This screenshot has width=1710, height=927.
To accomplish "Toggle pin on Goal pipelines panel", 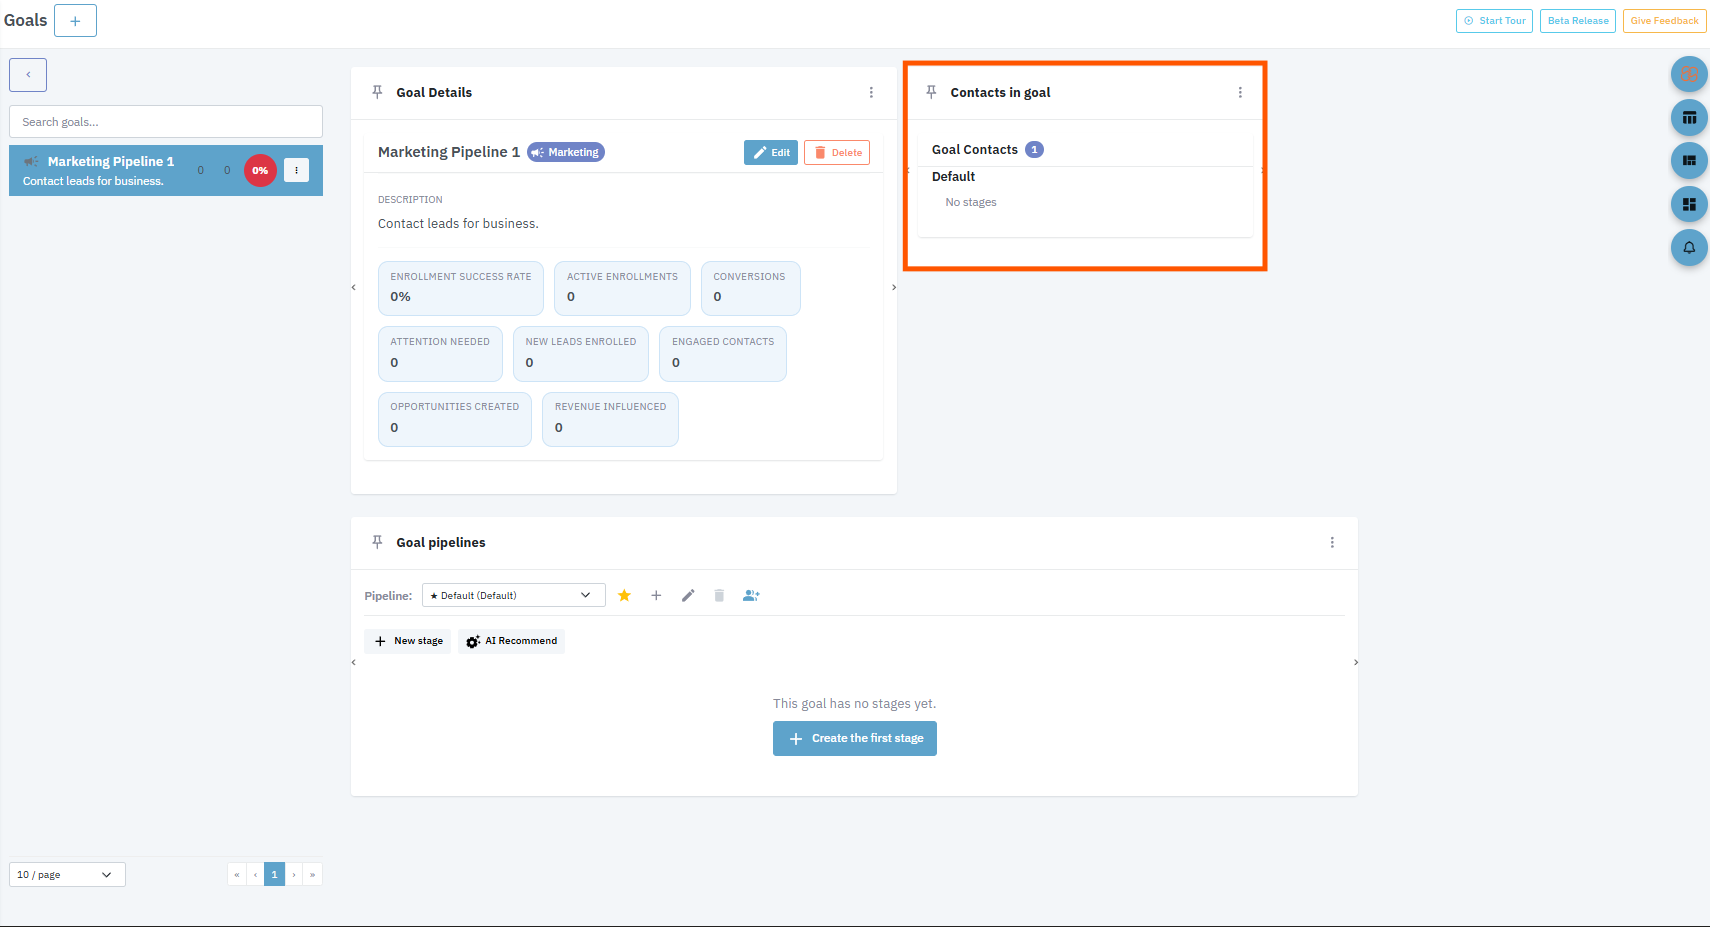I will (x=377, y=542).
